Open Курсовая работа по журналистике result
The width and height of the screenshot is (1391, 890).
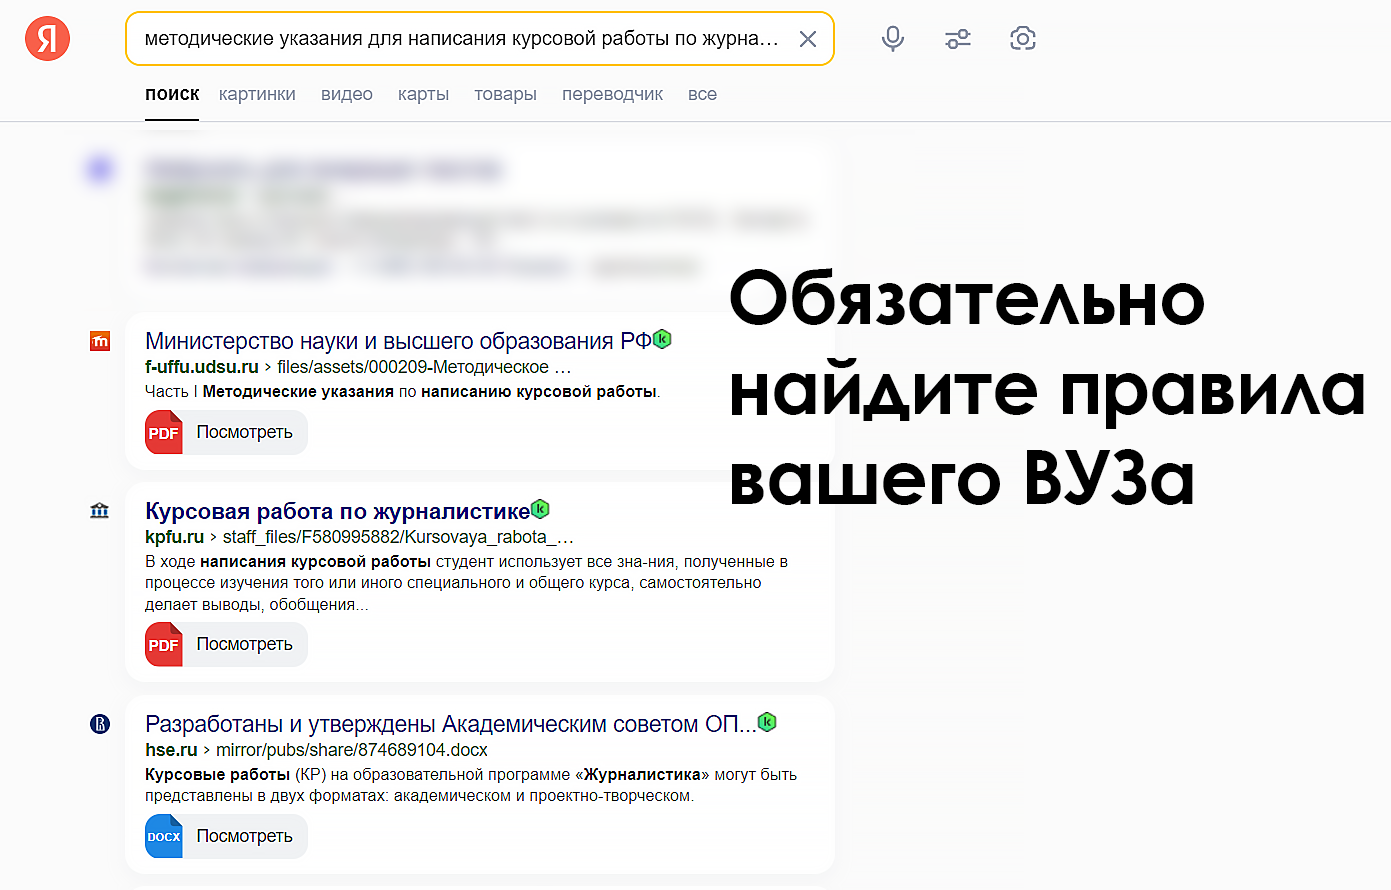click(337, 511)
